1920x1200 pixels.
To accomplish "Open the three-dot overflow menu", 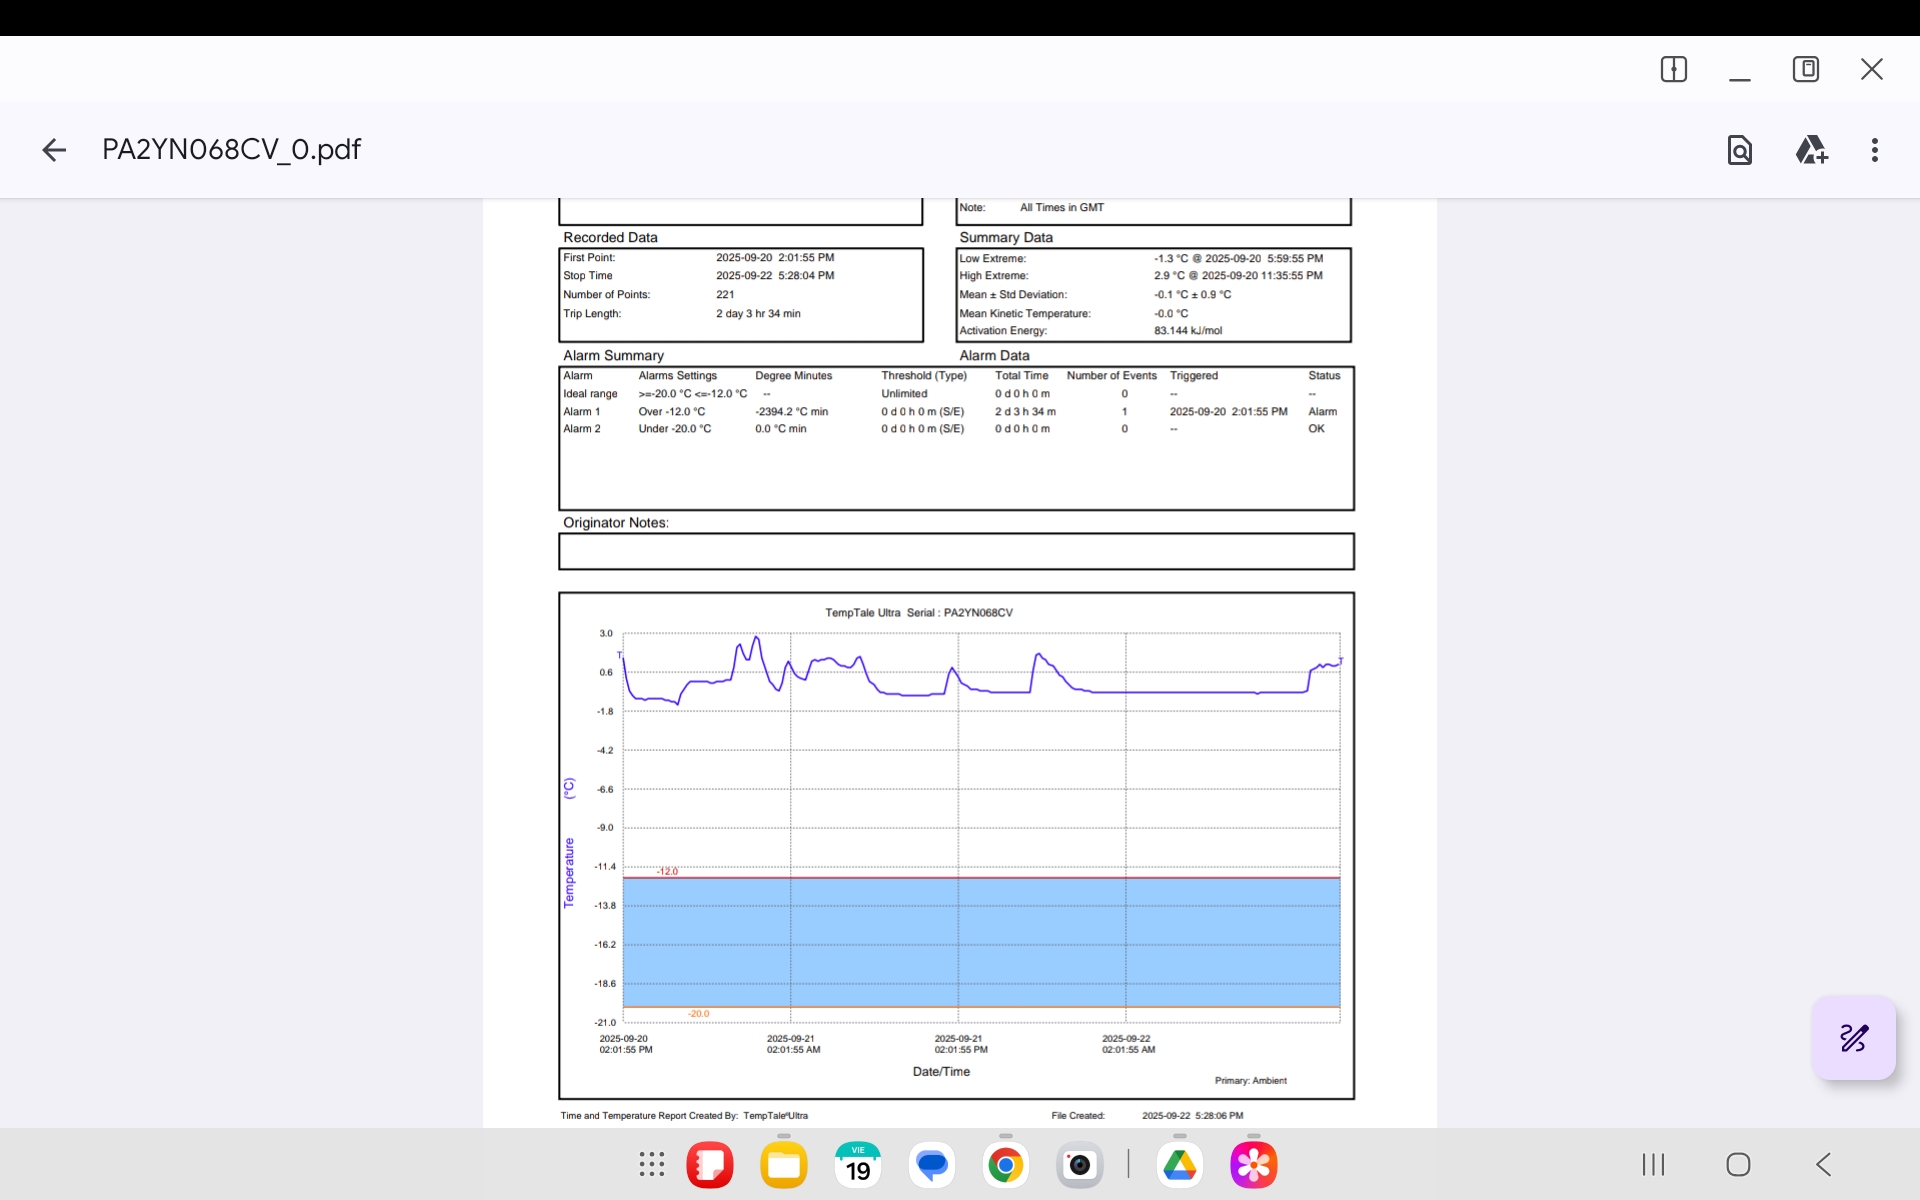I will [x=1875, y=150].
